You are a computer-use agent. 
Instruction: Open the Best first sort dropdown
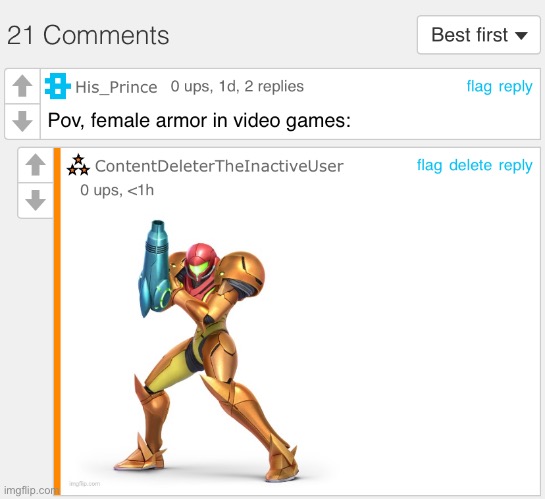tap(479, 35)
